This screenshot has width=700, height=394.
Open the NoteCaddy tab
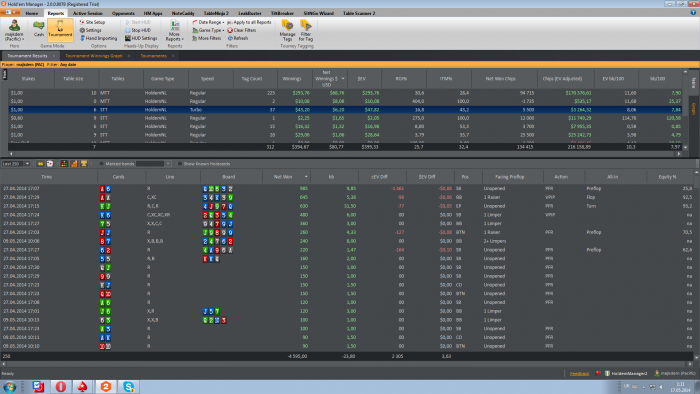click(x=183, y=13)
